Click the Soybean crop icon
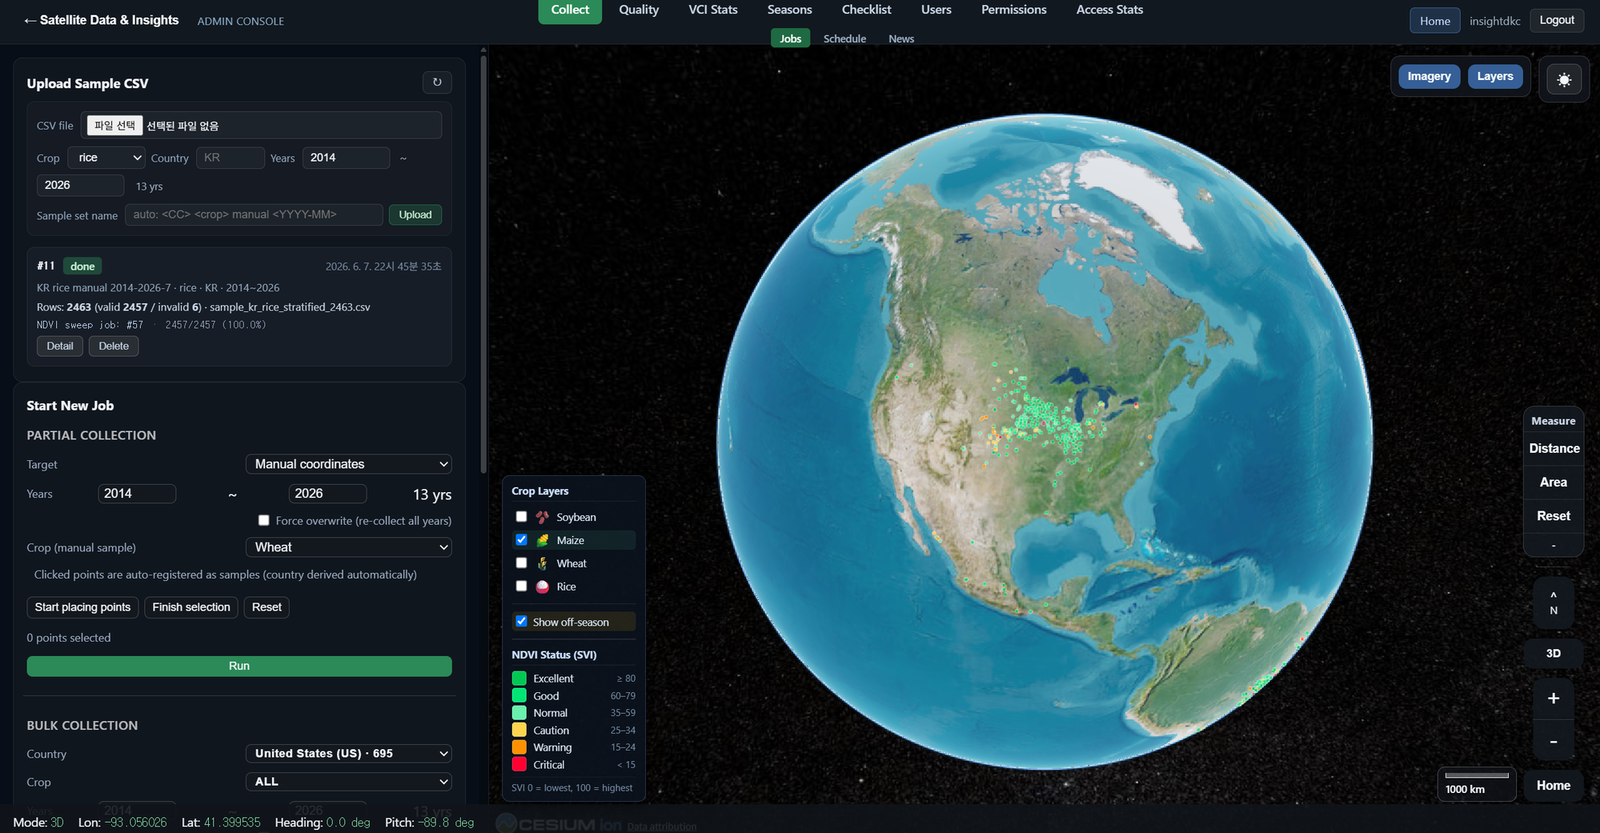 click(x=542, y=517)
